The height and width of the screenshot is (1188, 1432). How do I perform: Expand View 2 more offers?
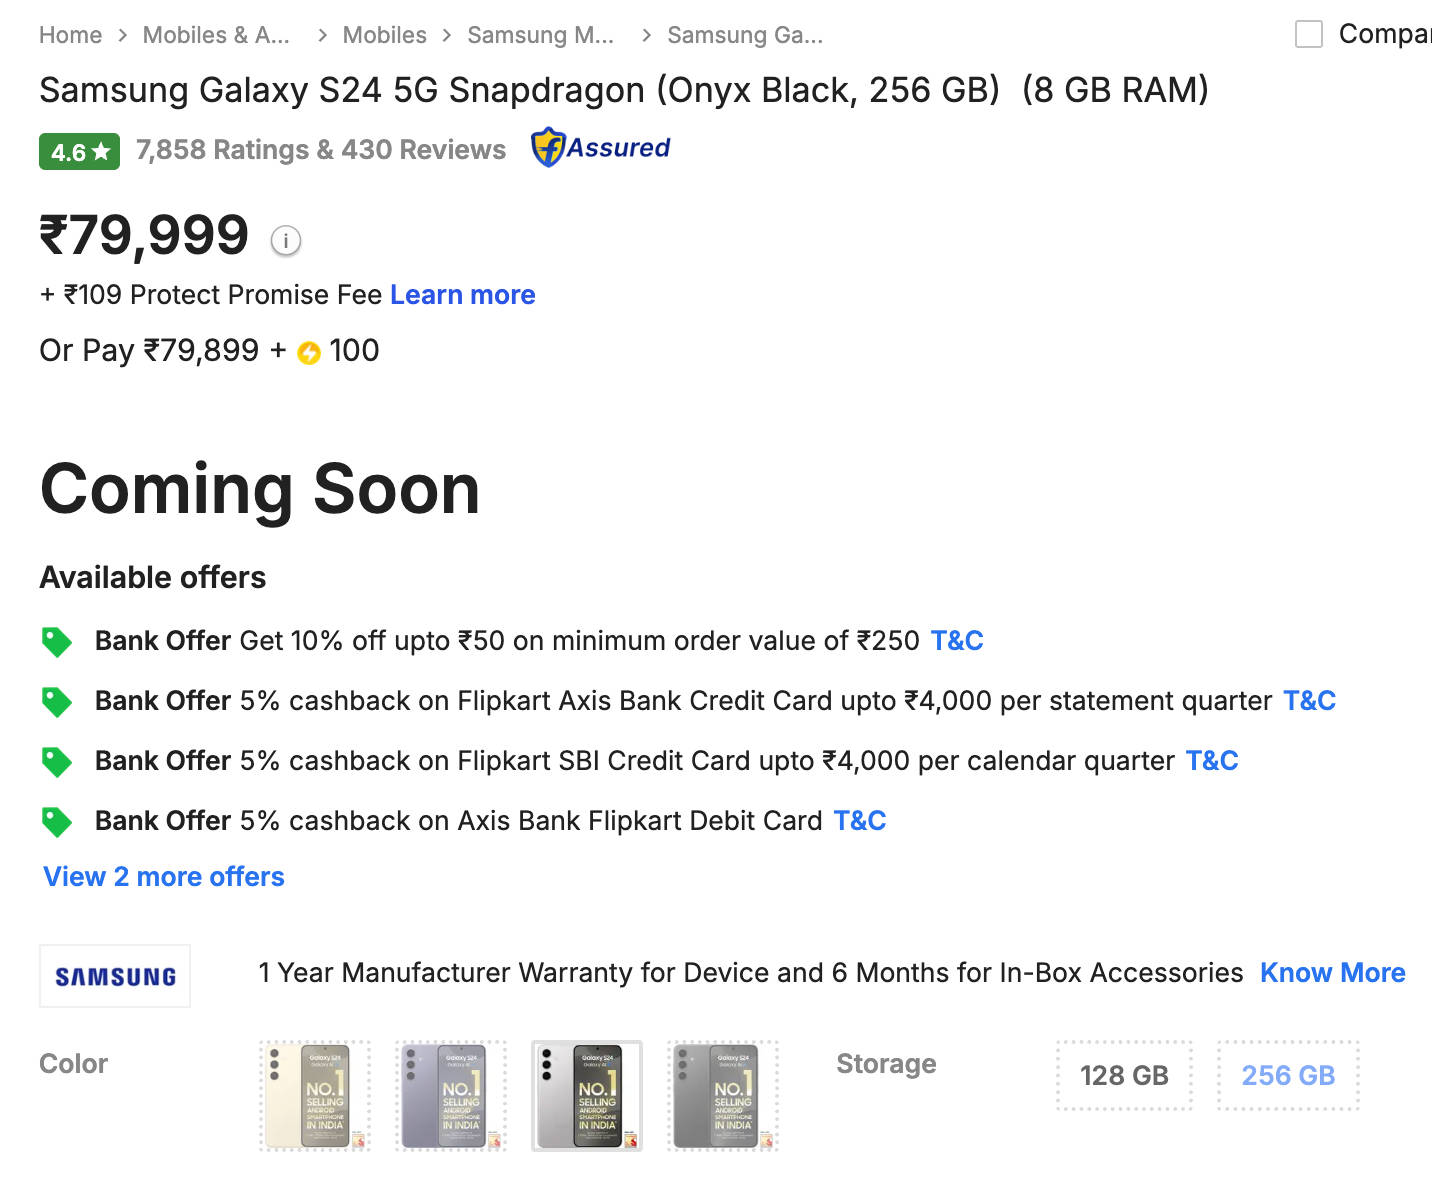coord(164,877)
